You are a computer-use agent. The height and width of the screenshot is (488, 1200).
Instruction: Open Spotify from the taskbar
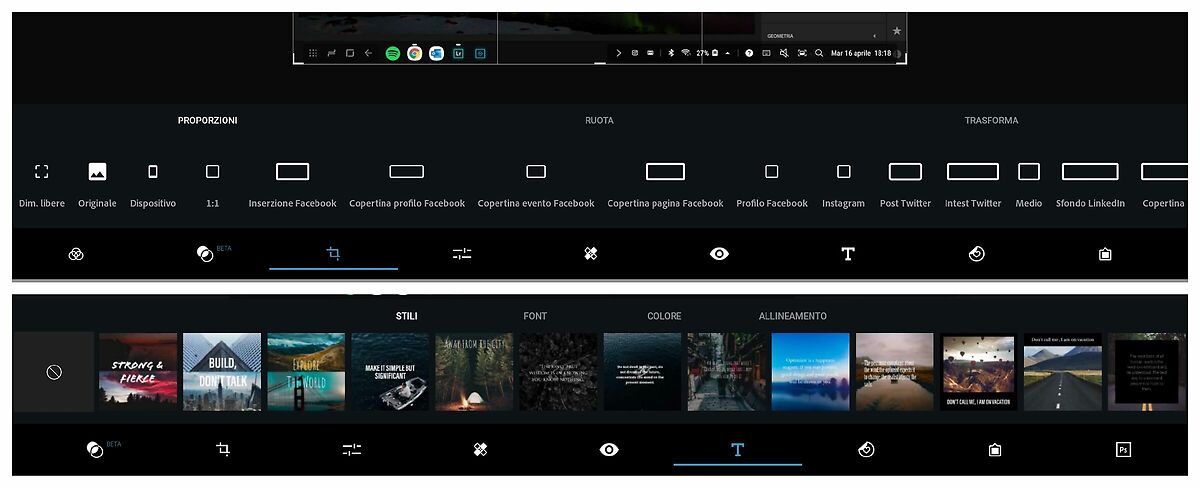coord(393,53)
